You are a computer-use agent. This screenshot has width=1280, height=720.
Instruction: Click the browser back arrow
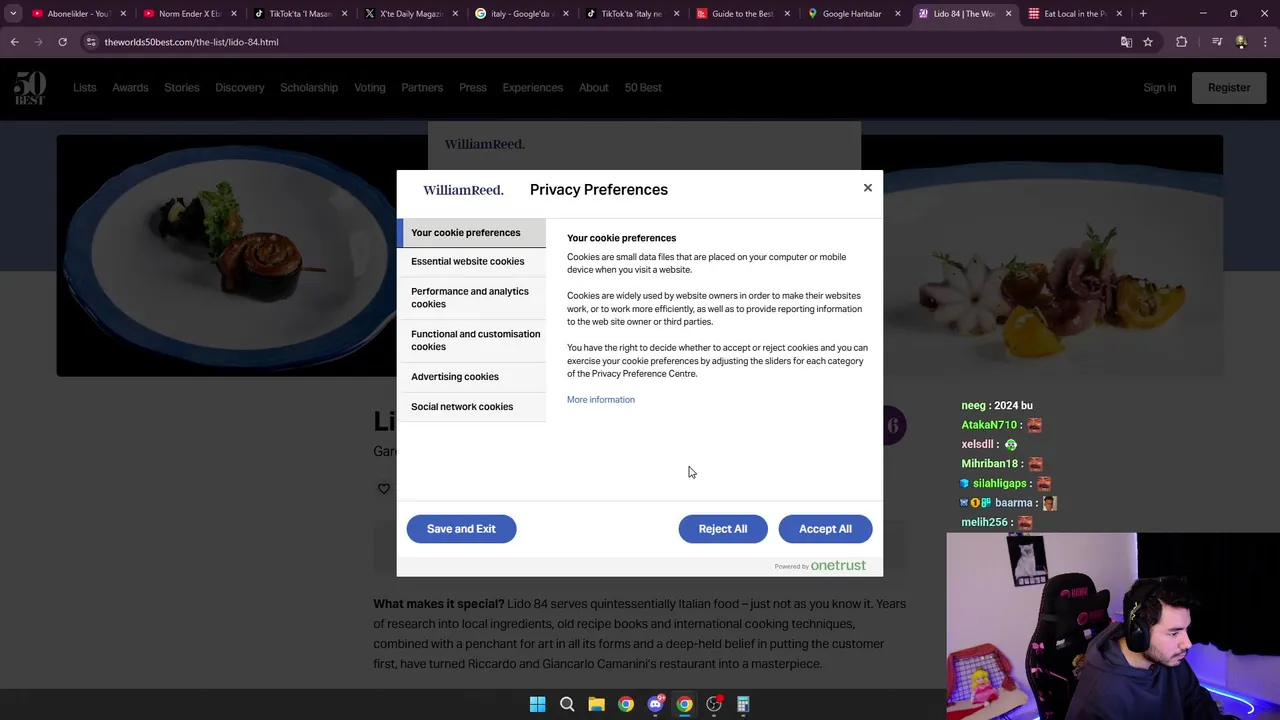(14, 42)
